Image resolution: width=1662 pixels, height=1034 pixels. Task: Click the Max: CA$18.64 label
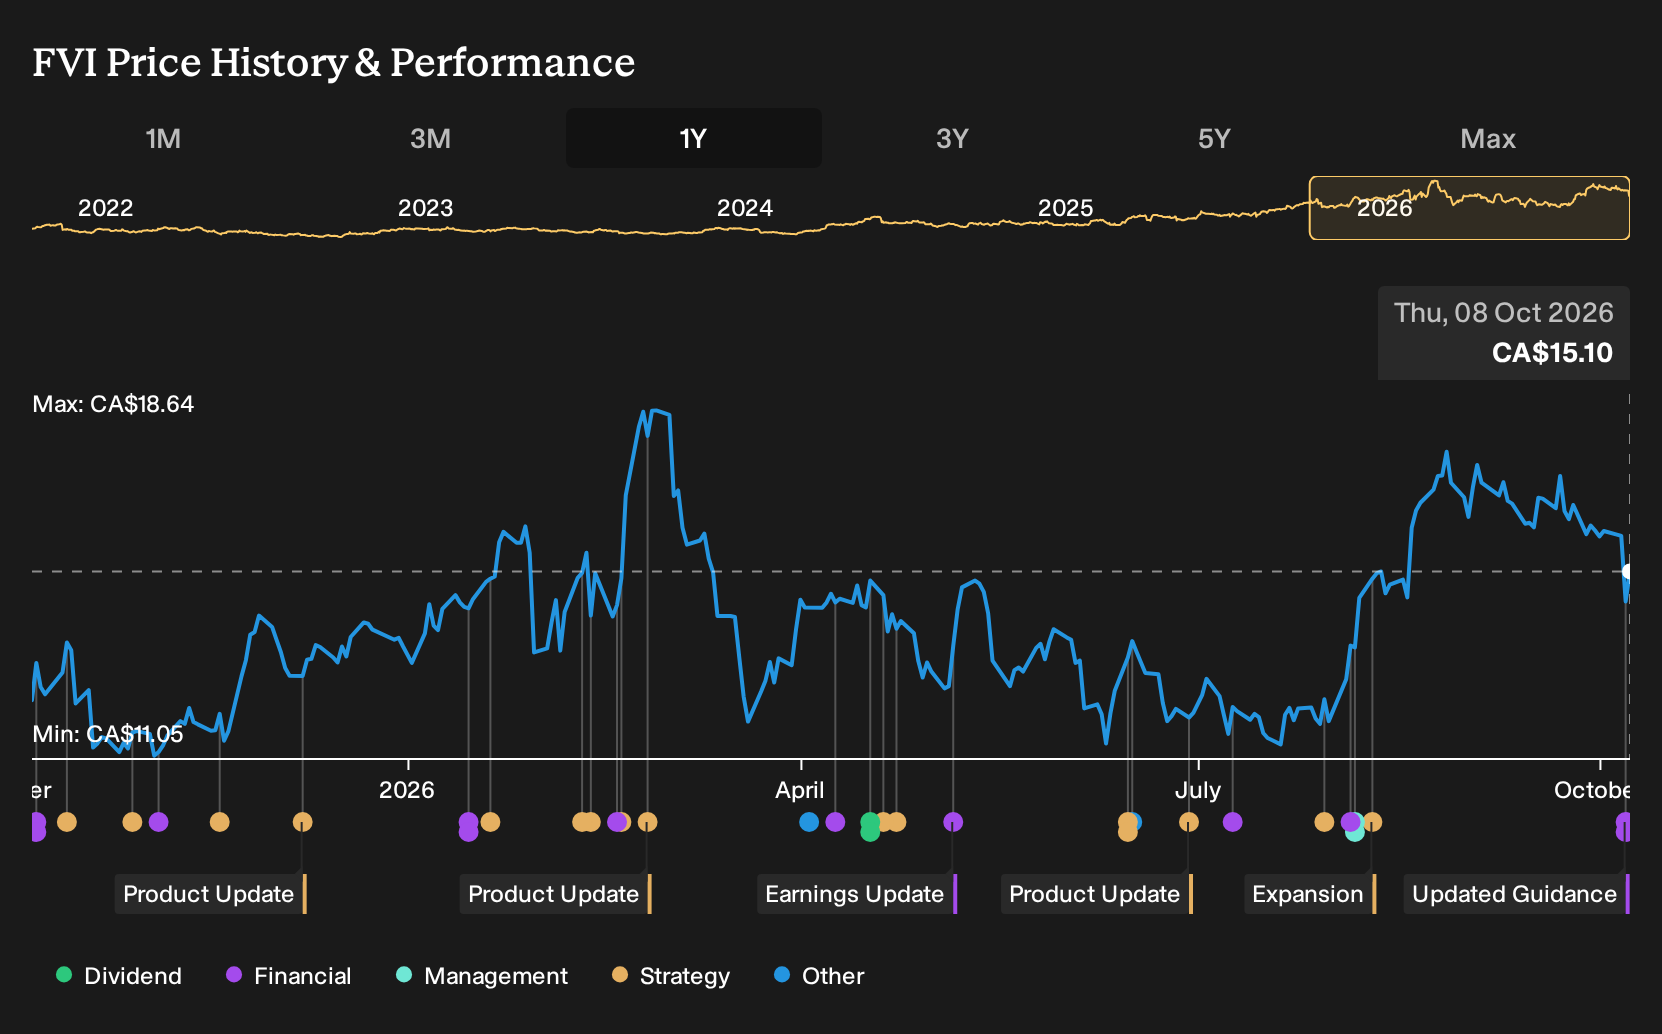tap(113, 404)
